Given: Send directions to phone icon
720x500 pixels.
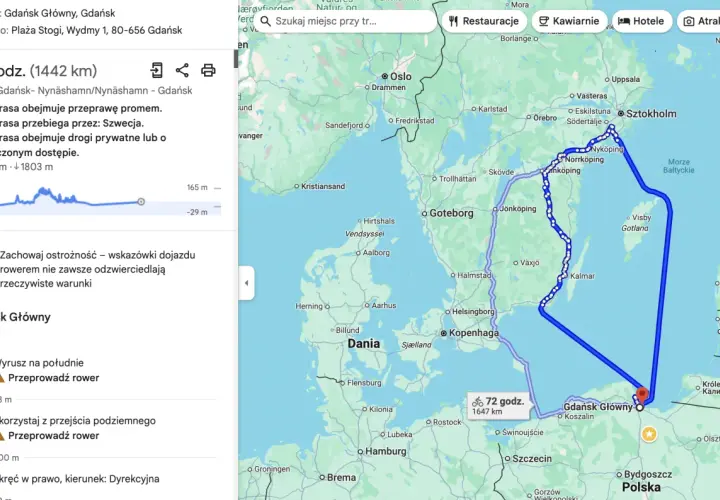Looking at the screenshot, I should 157,70.
